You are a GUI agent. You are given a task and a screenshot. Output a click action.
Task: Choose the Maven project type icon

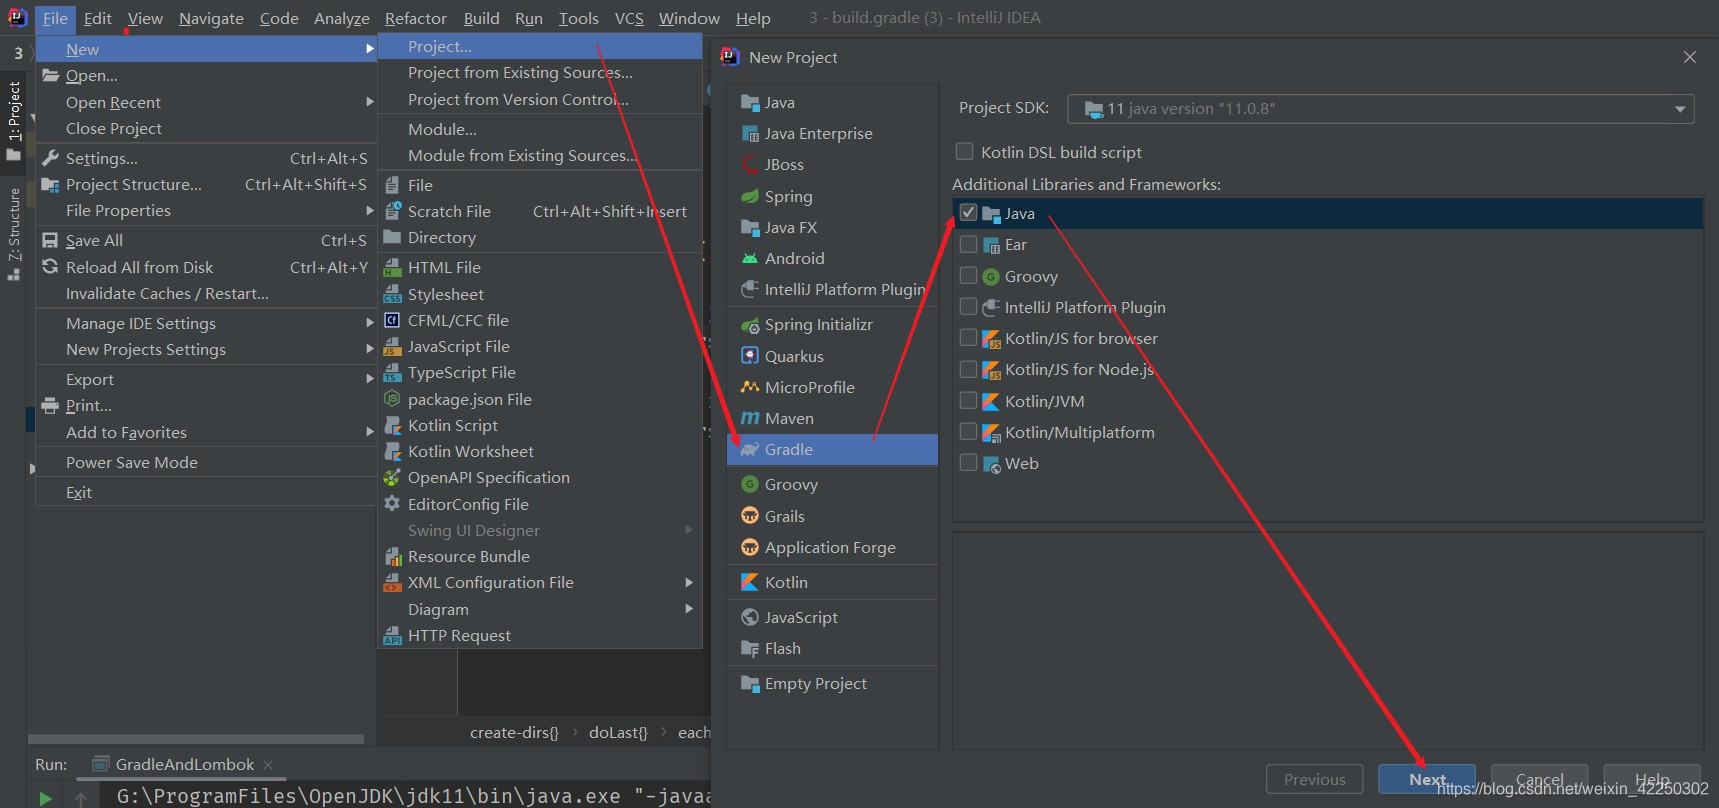(749, 418)
